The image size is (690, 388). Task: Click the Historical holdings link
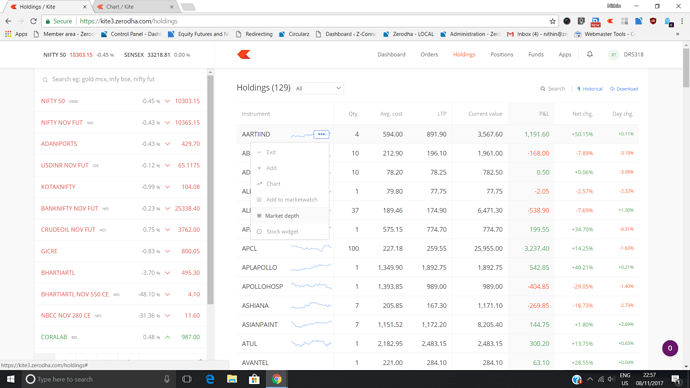point(590,89)
